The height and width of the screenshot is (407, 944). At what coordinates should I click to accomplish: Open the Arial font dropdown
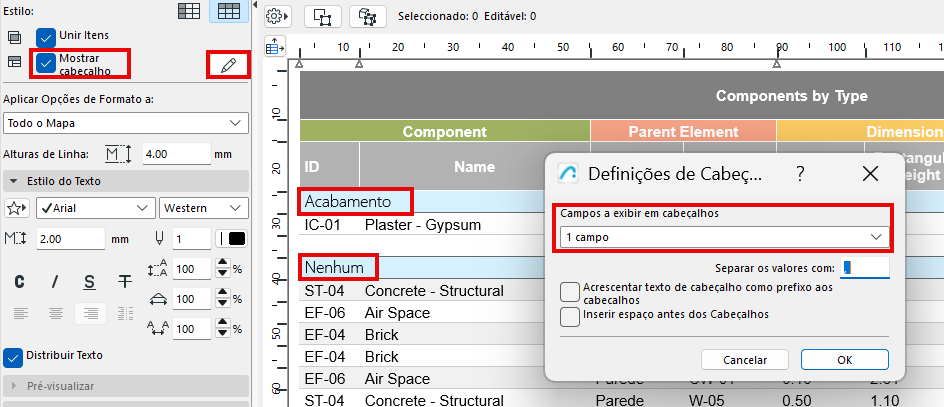pos(94,208)
